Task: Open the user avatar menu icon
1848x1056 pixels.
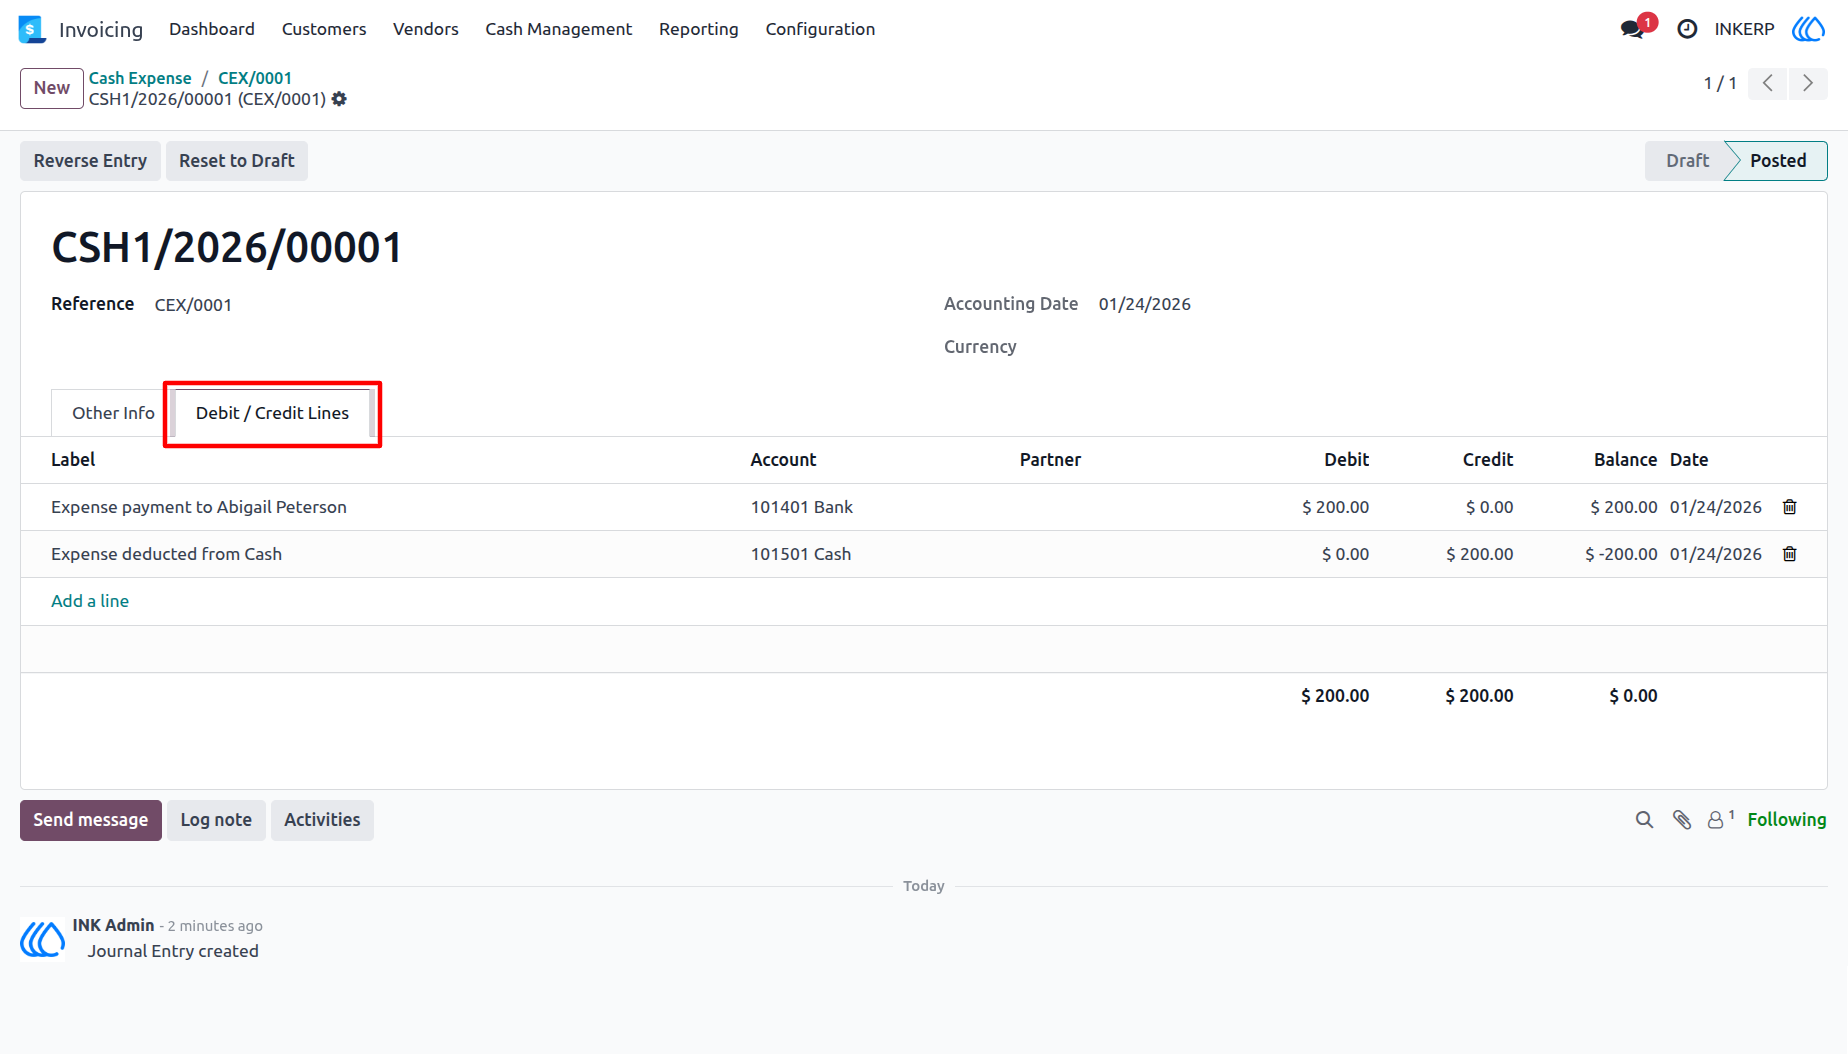Action: [x=1808, y=29]
